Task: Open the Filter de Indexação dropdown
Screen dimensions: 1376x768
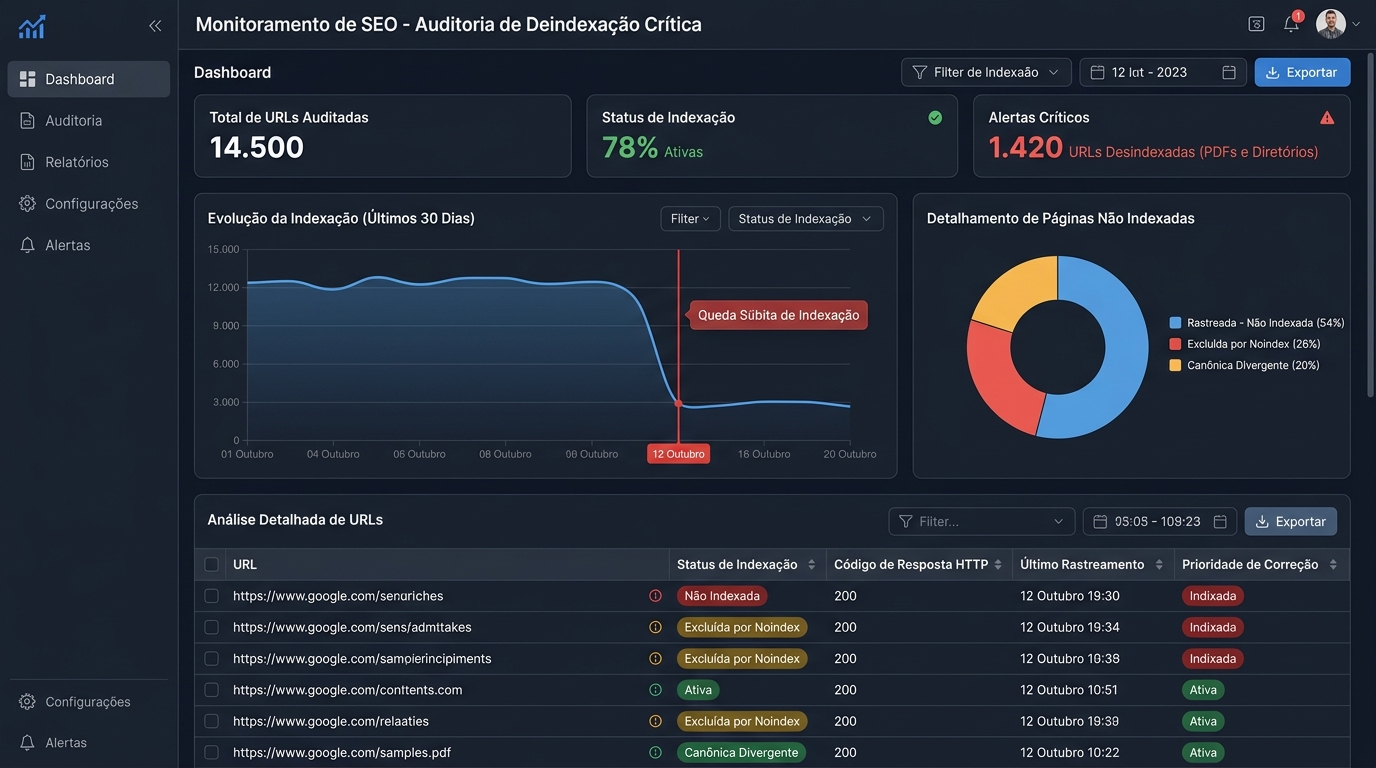Action: click(986, 72)
